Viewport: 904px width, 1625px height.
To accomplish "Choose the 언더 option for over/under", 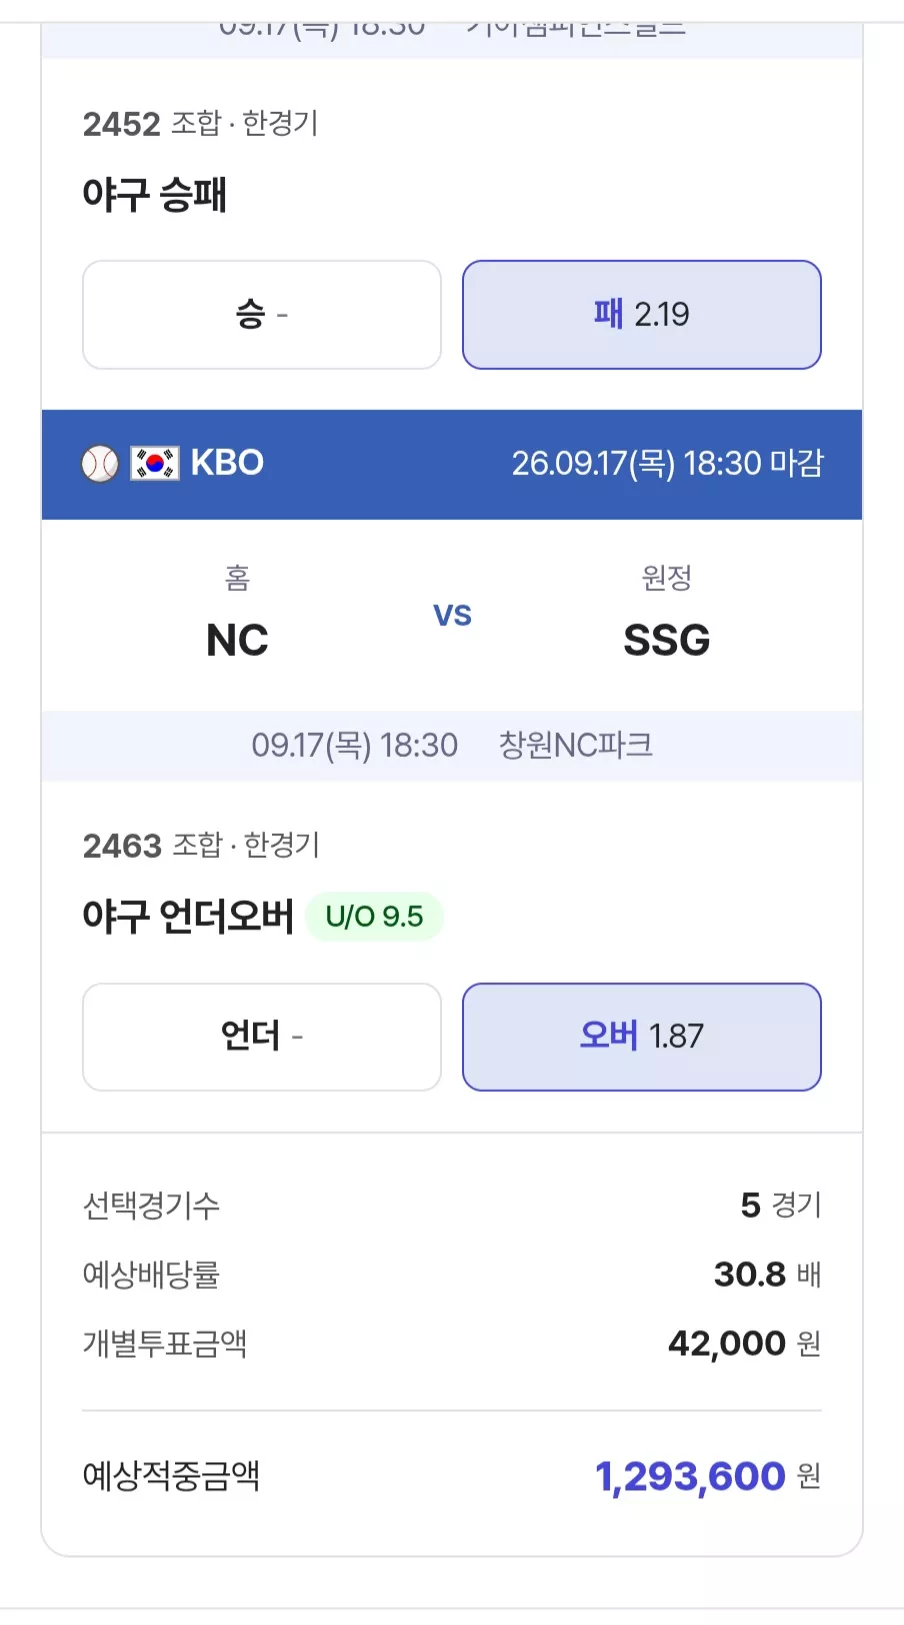I will [262, 1037].
